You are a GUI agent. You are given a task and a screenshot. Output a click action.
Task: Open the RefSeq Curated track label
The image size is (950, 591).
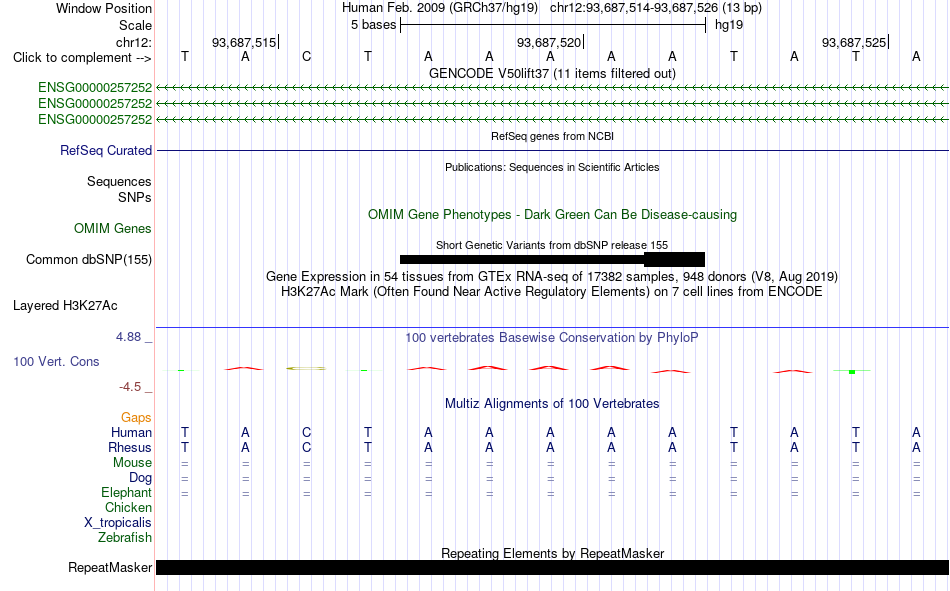pos(106,150)
